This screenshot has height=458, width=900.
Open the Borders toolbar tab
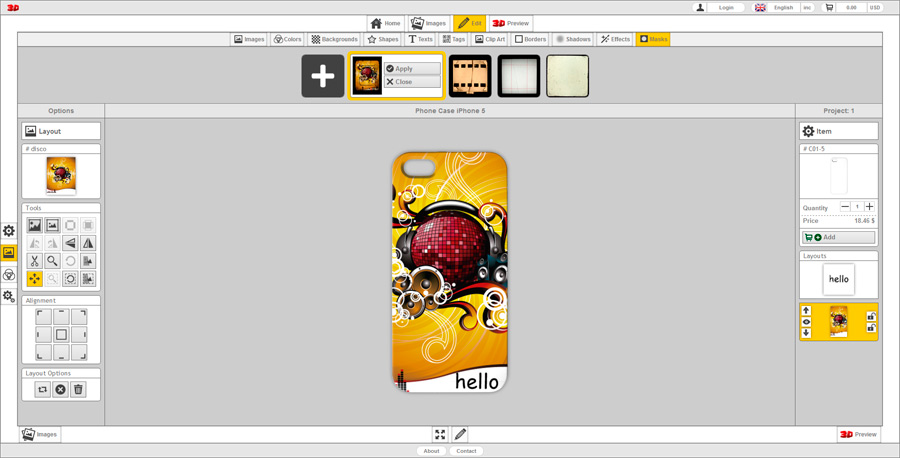[530, 39]
